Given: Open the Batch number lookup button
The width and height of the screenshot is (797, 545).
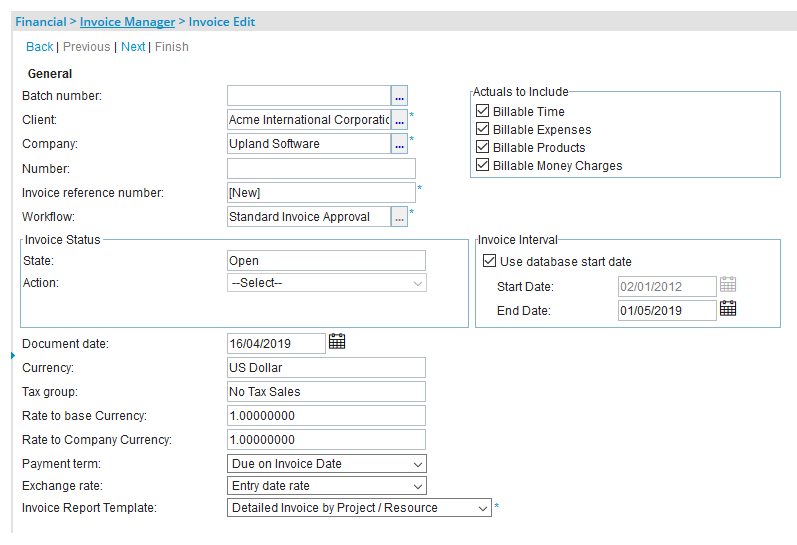Looking at the screenshot, I should [x=399, y=96].
